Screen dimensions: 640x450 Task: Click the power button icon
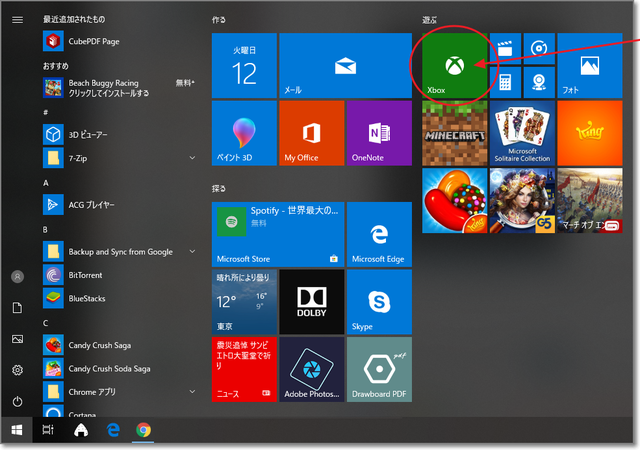point(17,401)
